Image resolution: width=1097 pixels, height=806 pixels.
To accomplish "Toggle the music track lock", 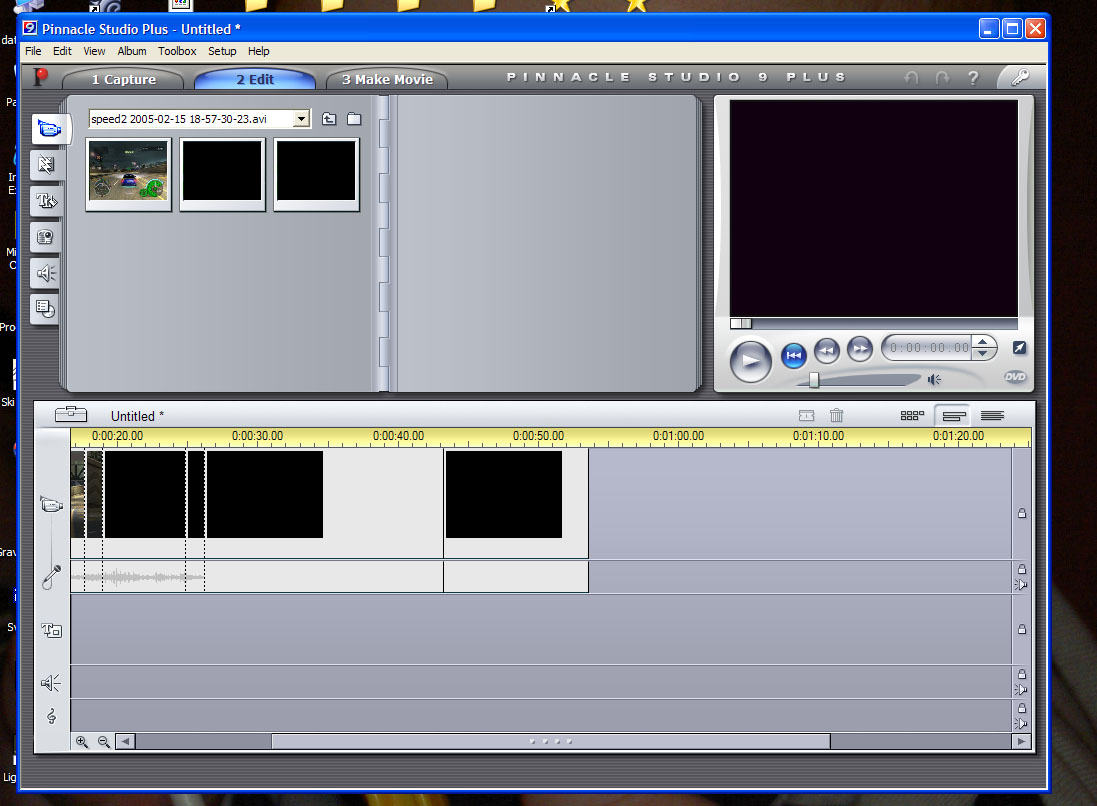I will coord(1021,708).
